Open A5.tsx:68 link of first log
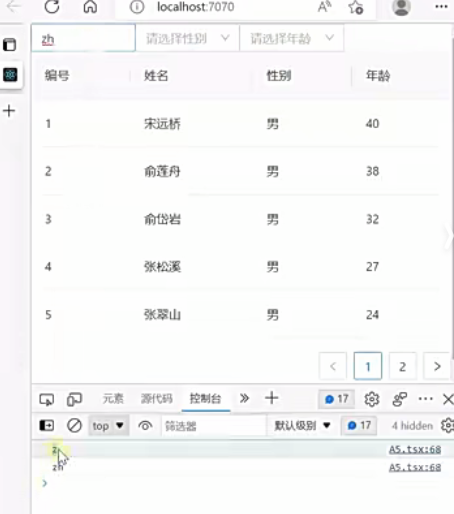Viewport: 454px width, 514px height. [415, 450]
